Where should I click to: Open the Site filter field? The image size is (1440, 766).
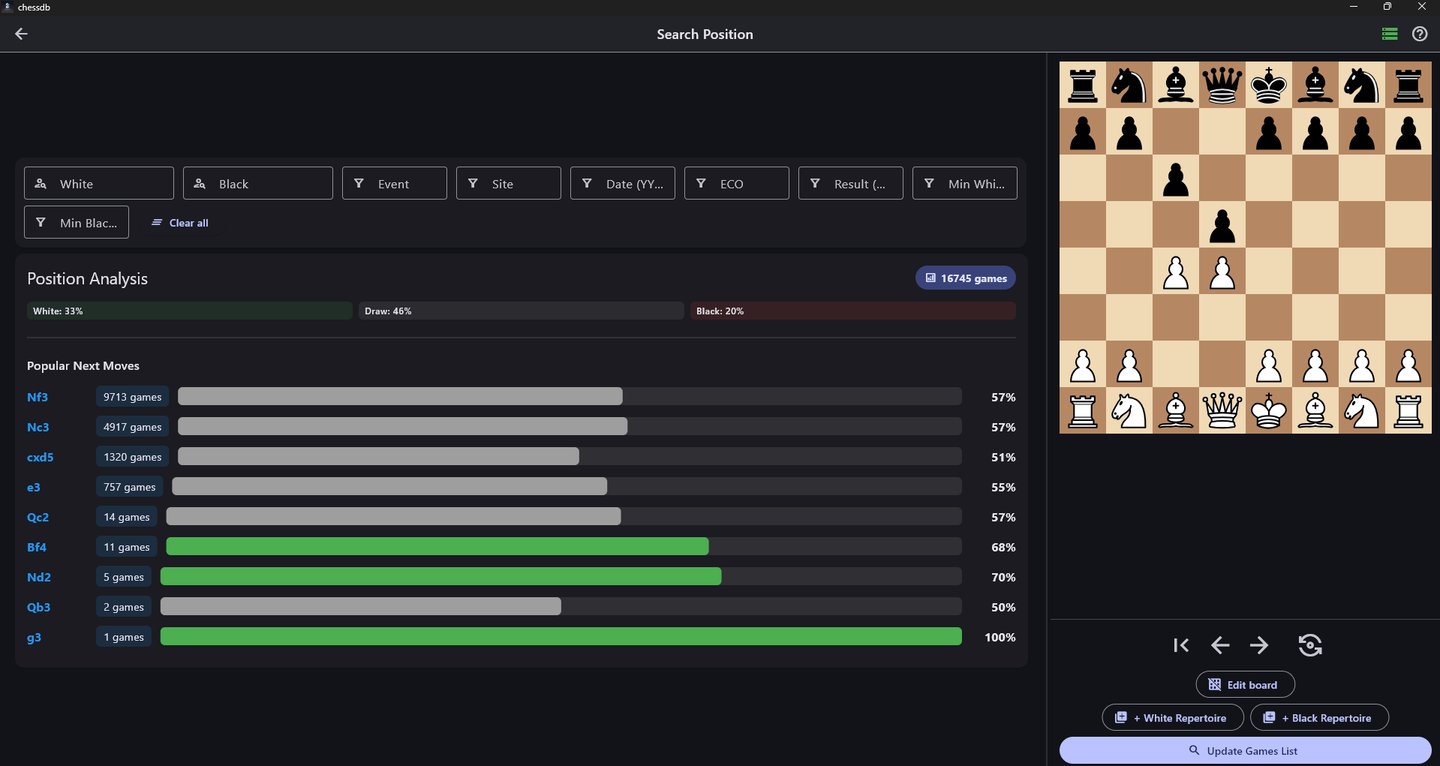508,184
